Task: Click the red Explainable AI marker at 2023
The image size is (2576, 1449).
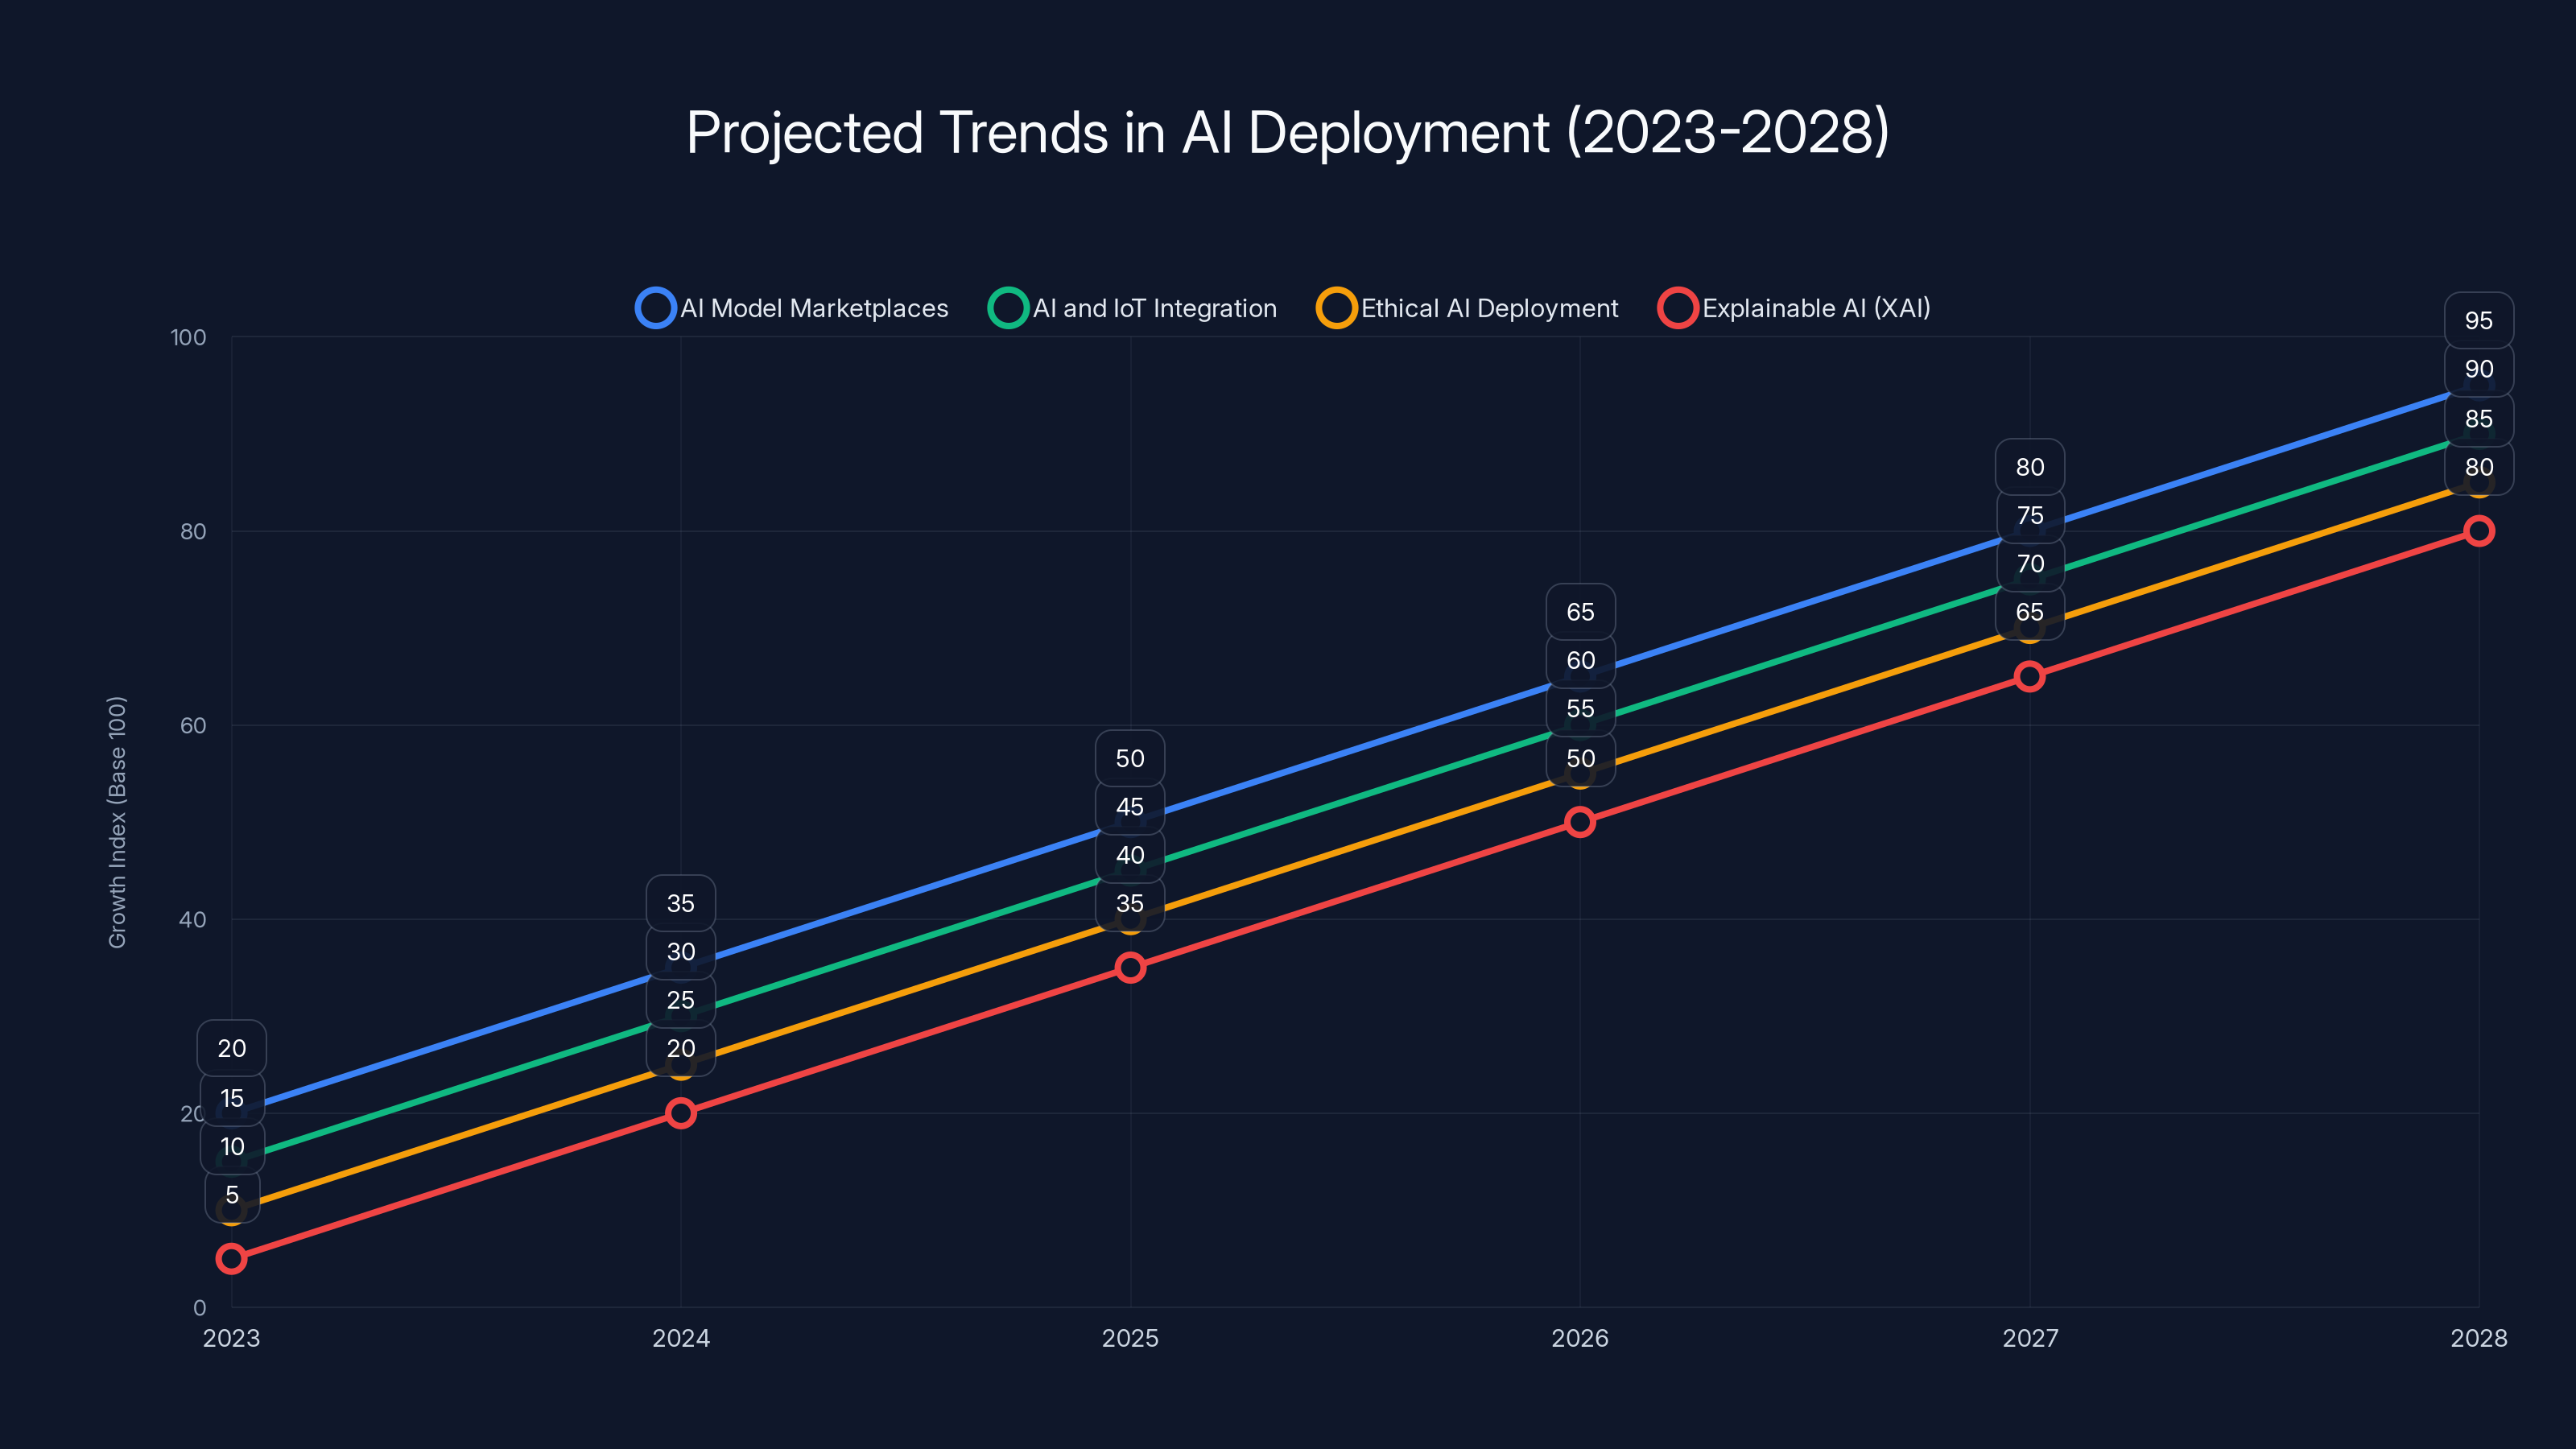Action: pyautogui.click(x=231, y=1258)
